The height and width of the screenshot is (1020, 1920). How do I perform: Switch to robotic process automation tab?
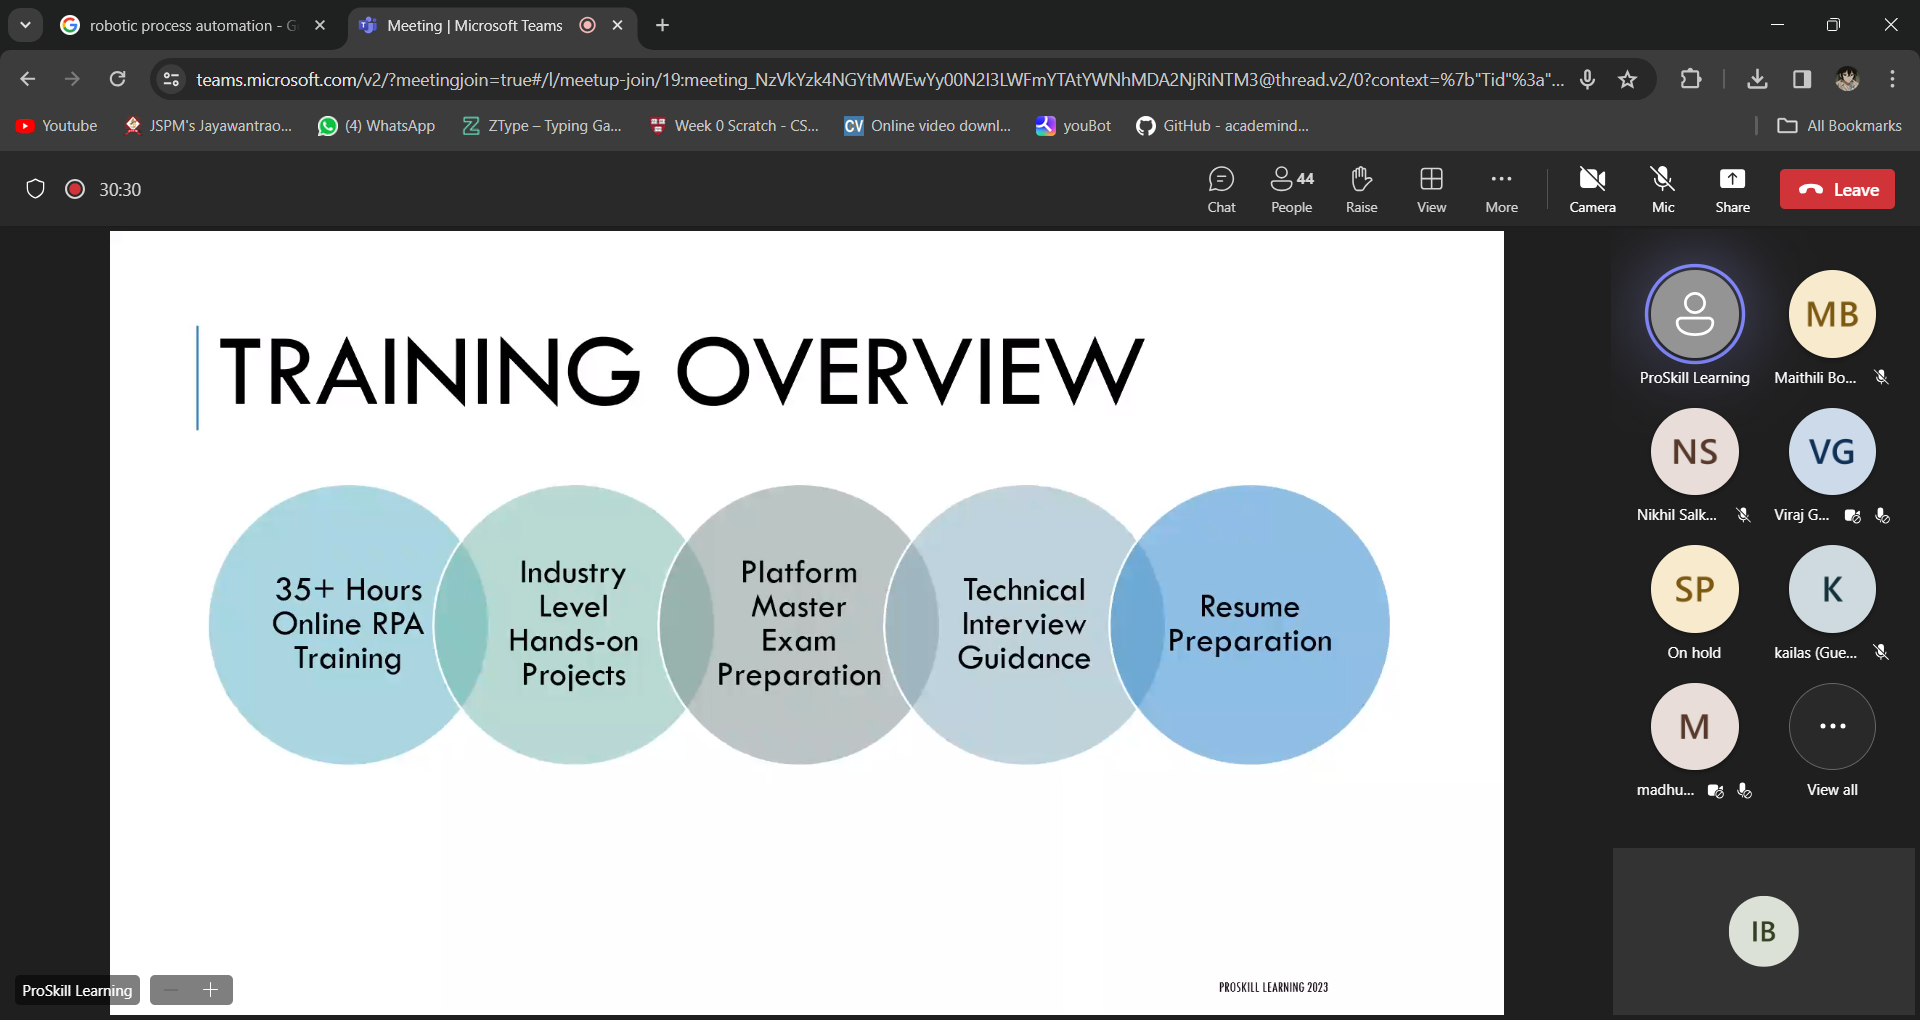pyautogui.click(x=180, y=25)
